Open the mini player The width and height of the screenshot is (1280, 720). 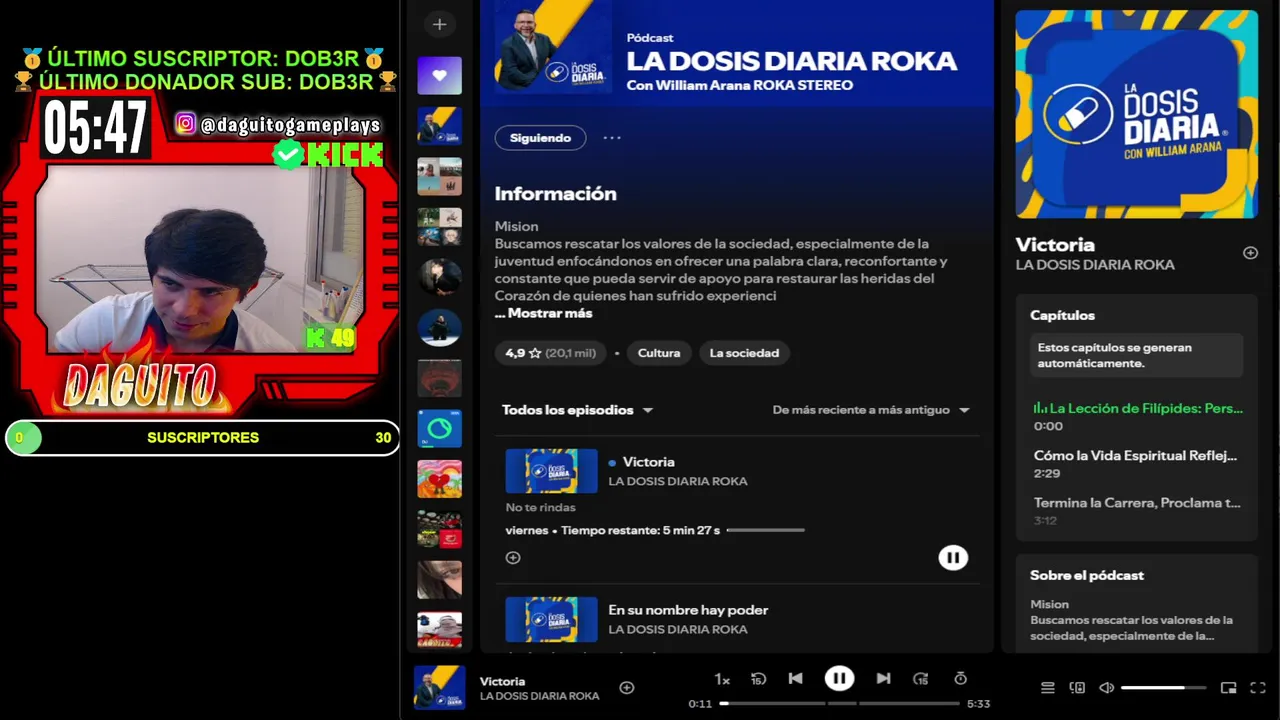pyautogui.click(x=1229, y=688)
